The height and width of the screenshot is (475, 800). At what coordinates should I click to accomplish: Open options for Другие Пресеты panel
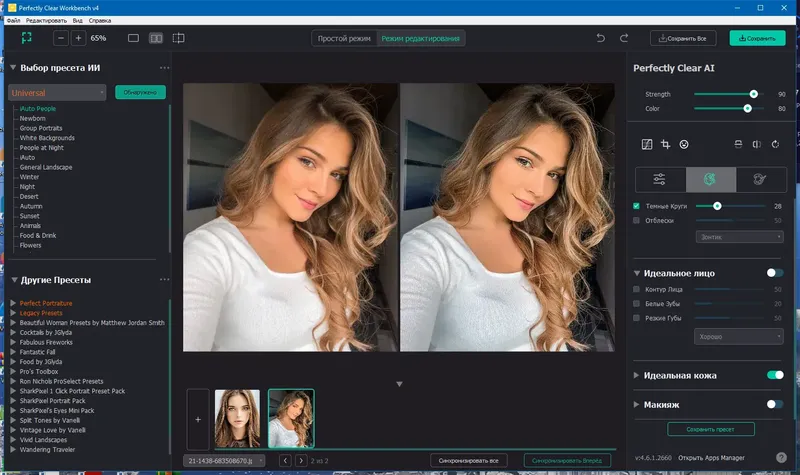164,280
